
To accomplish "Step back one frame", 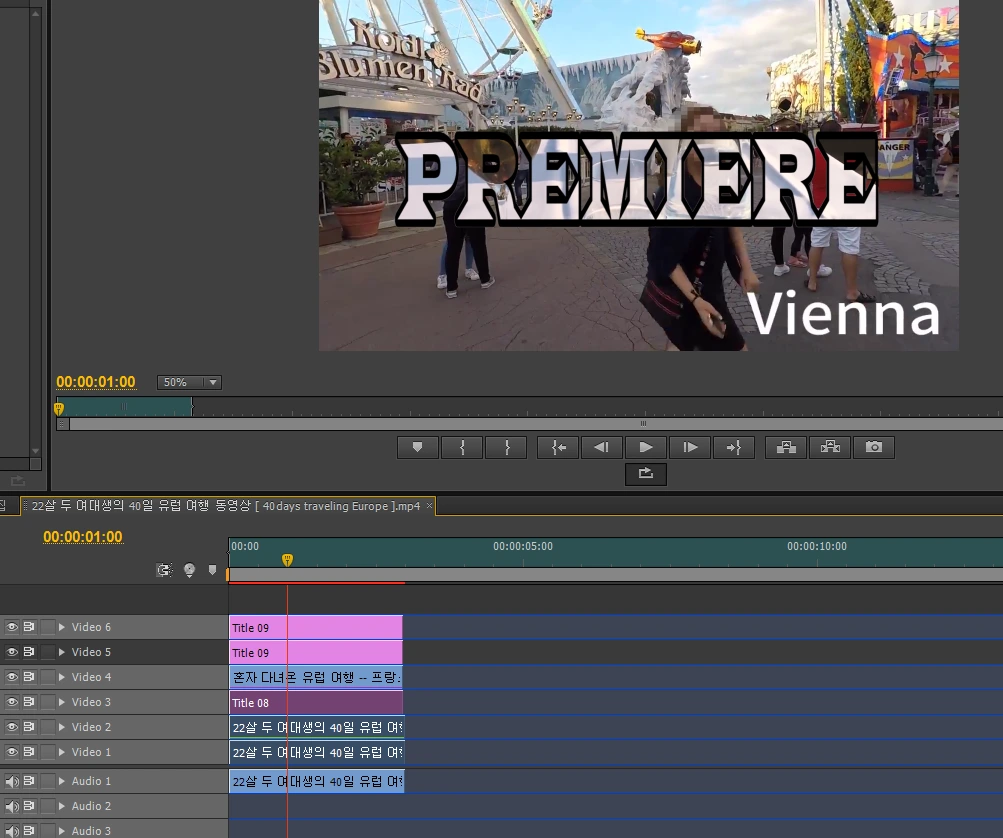I will [x=601, y=447].
